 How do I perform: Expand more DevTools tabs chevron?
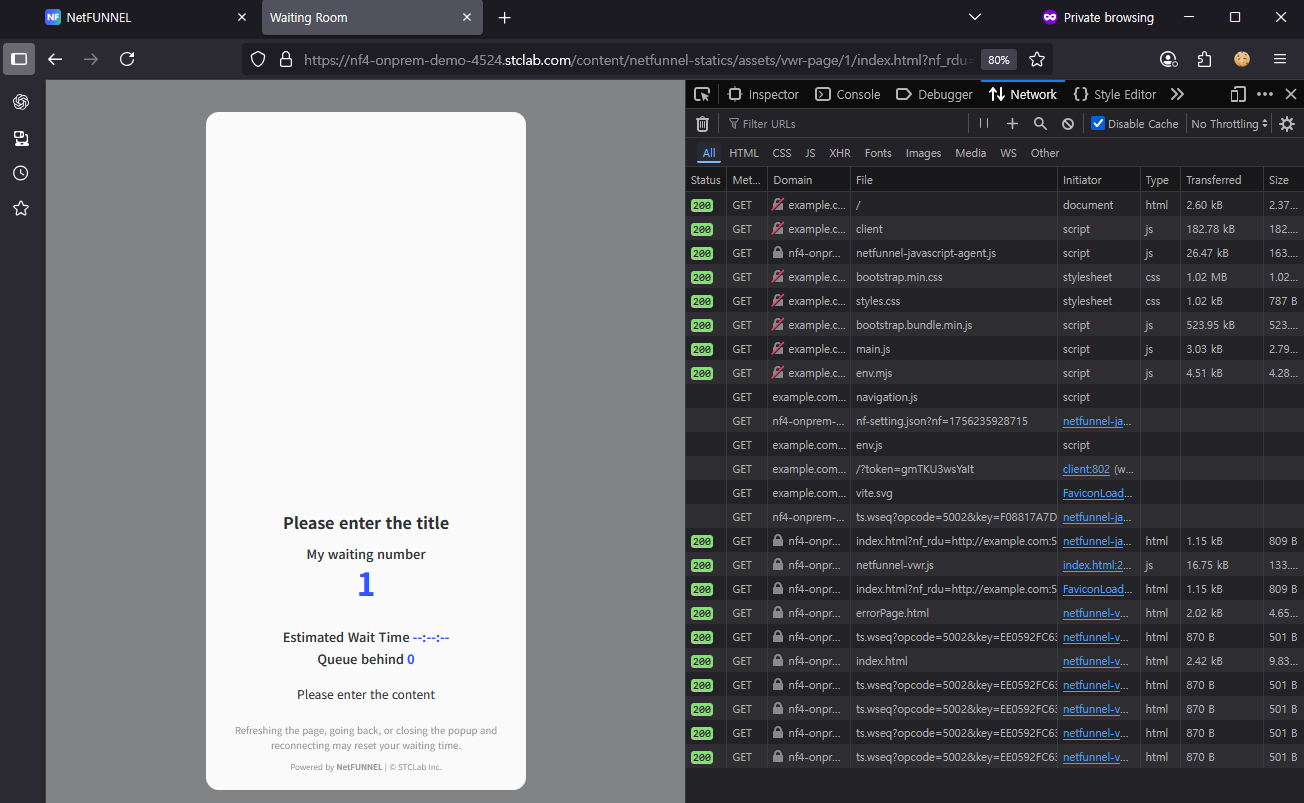[1177, 94]
